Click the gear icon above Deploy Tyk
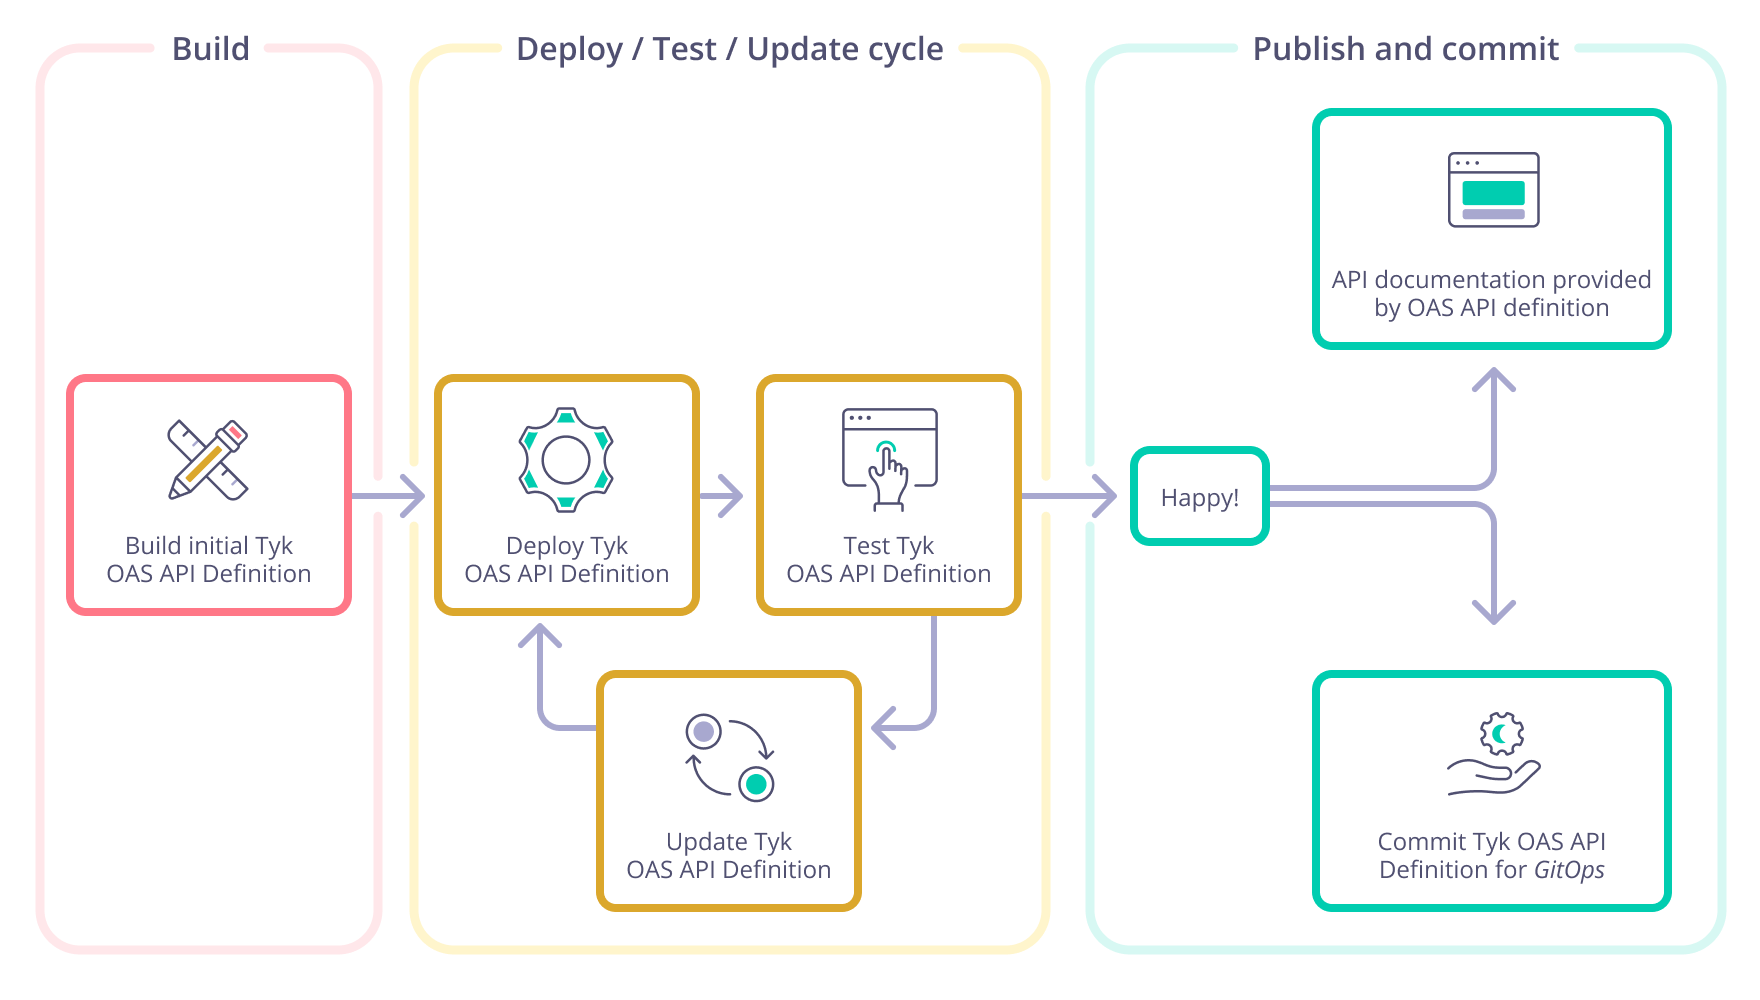This screenshot has height=1000, width=1760. 566,460
